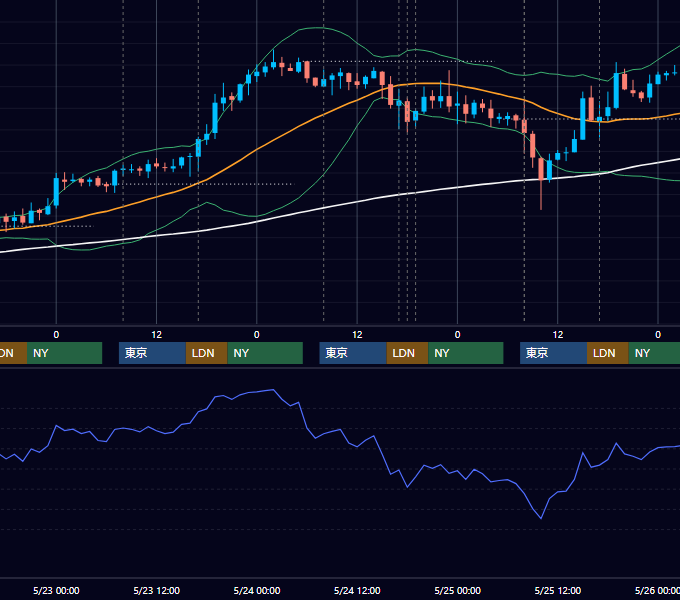This screenshot has height=600, width=680.
Task: Click the 5/23 00:00 date label
Action: tap(56, 590)
